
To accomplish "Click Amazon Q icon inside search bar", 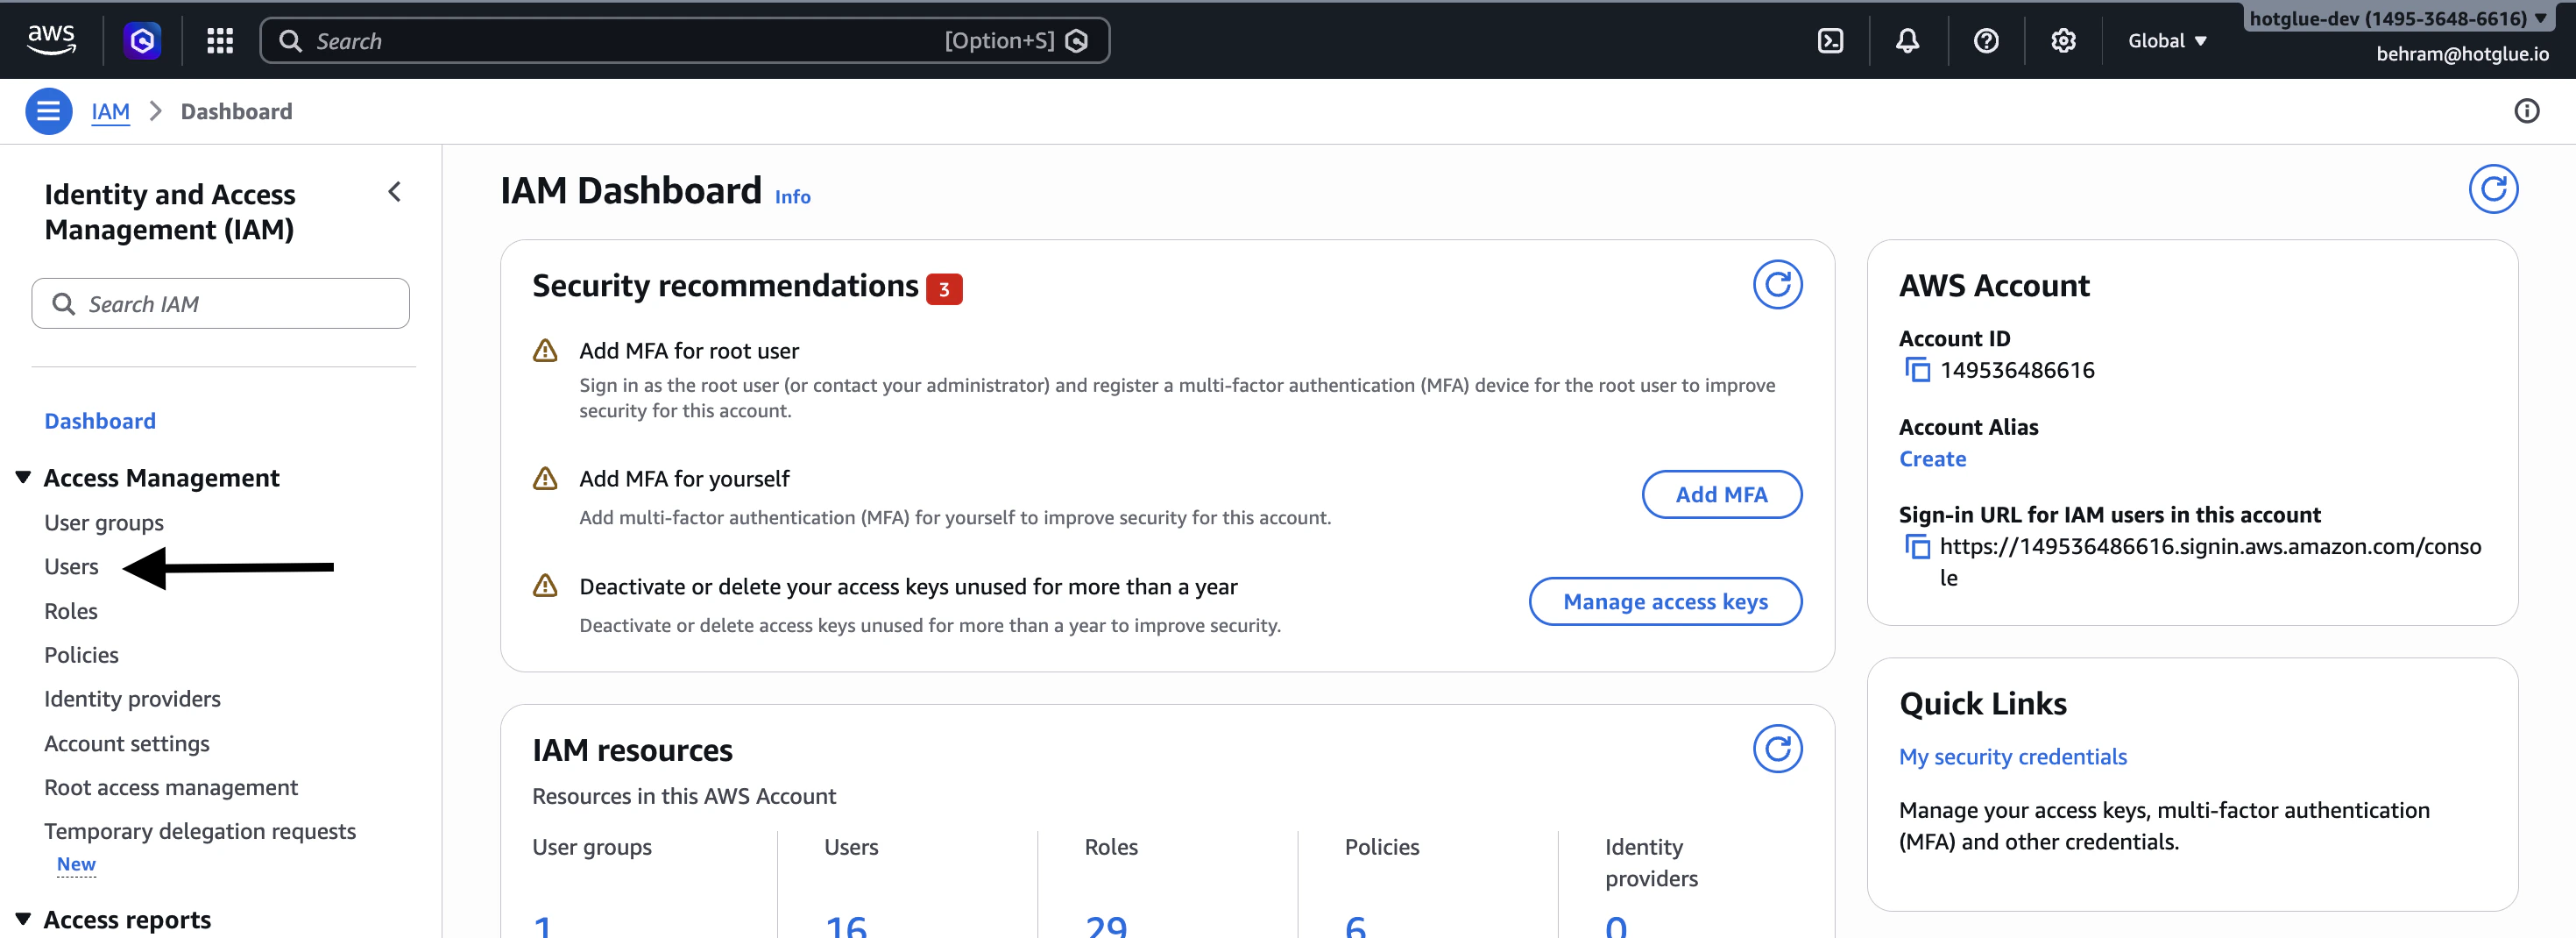I will [1077, 40].
